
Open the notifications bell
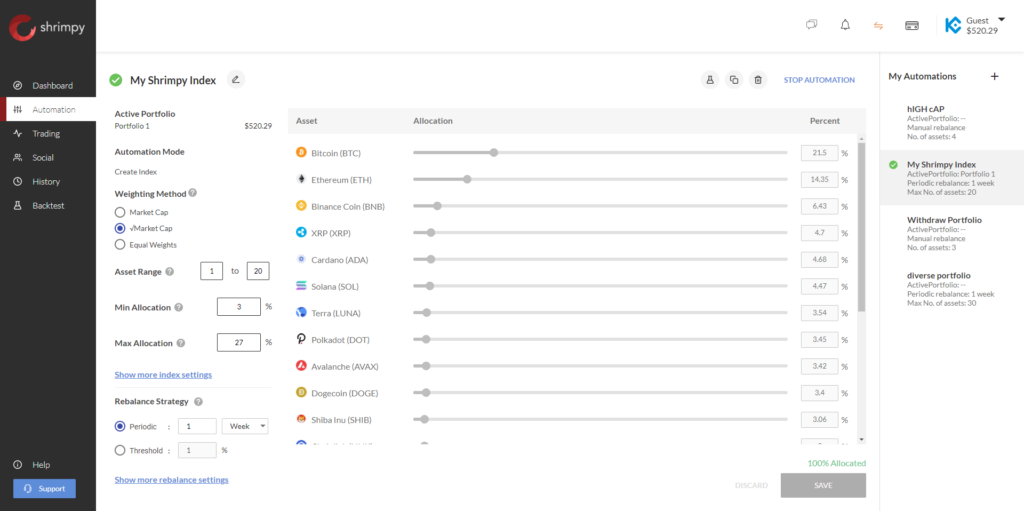click(845, 25)
